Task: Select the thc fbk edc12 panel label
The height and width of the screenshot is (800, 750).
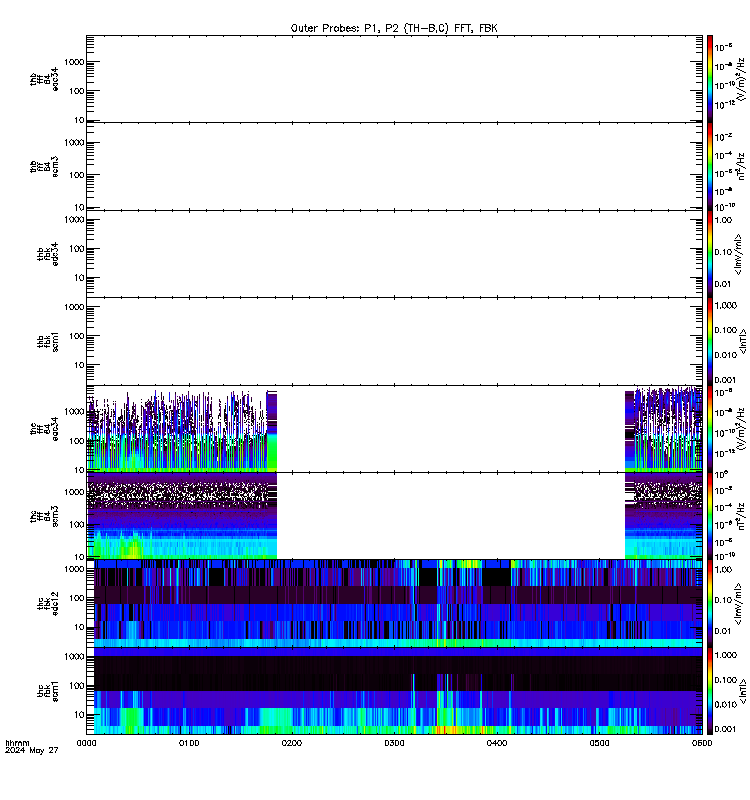Action: [x=47, y=604]
